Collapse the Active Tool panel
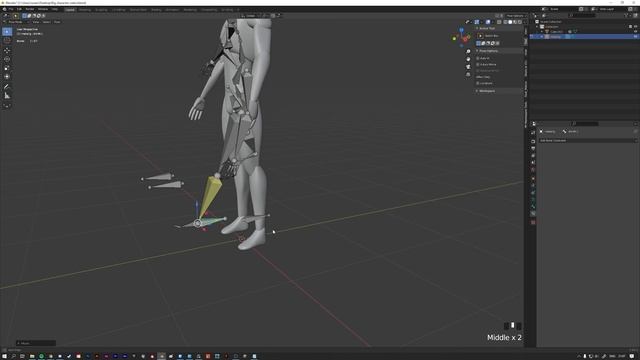This screenshot has height=360, width=640. [477, 29]
